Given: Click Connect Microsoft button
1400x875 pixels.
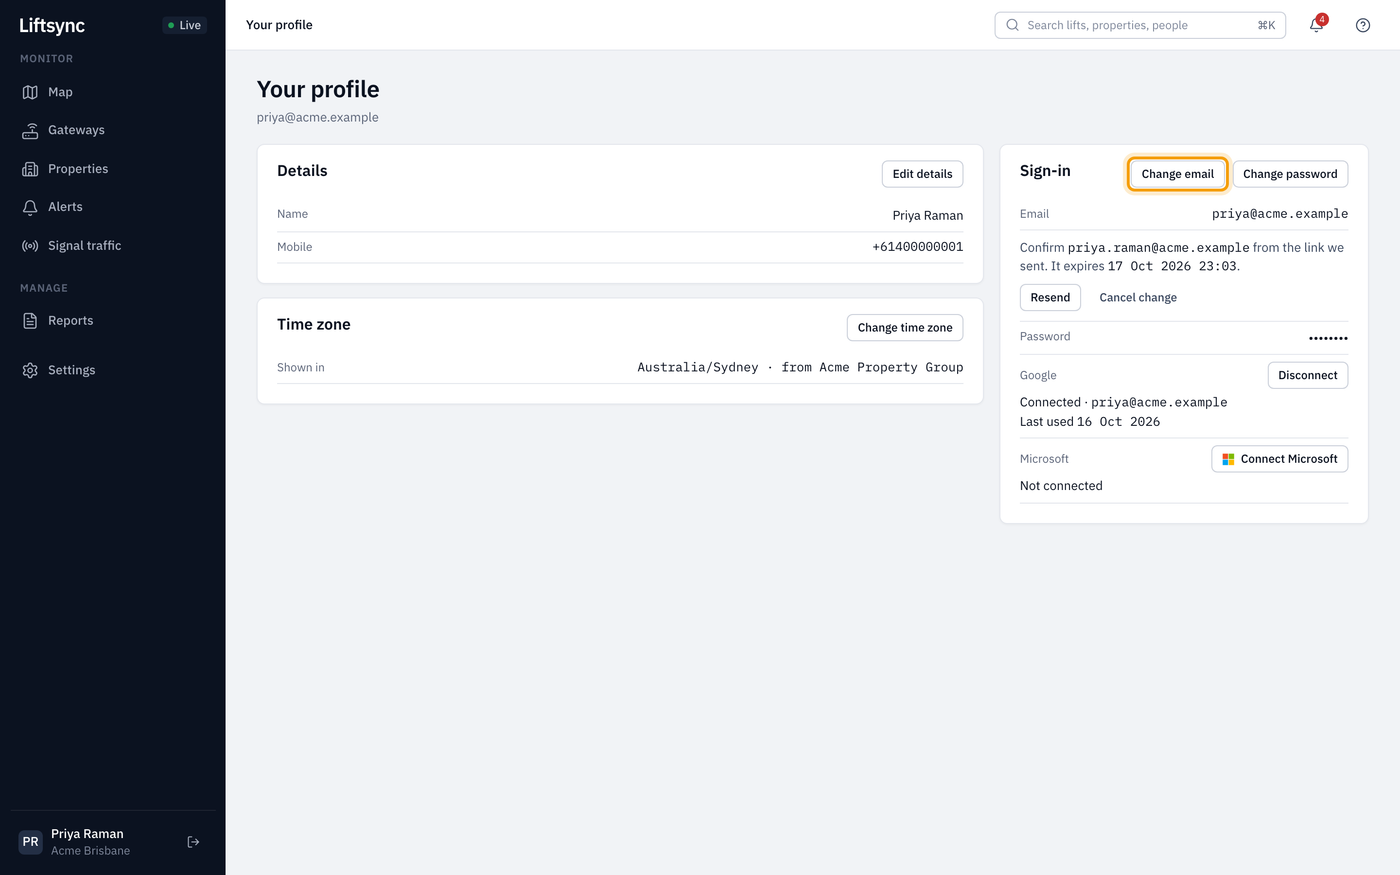Looking at the screenshot, I should [1280, 459].
